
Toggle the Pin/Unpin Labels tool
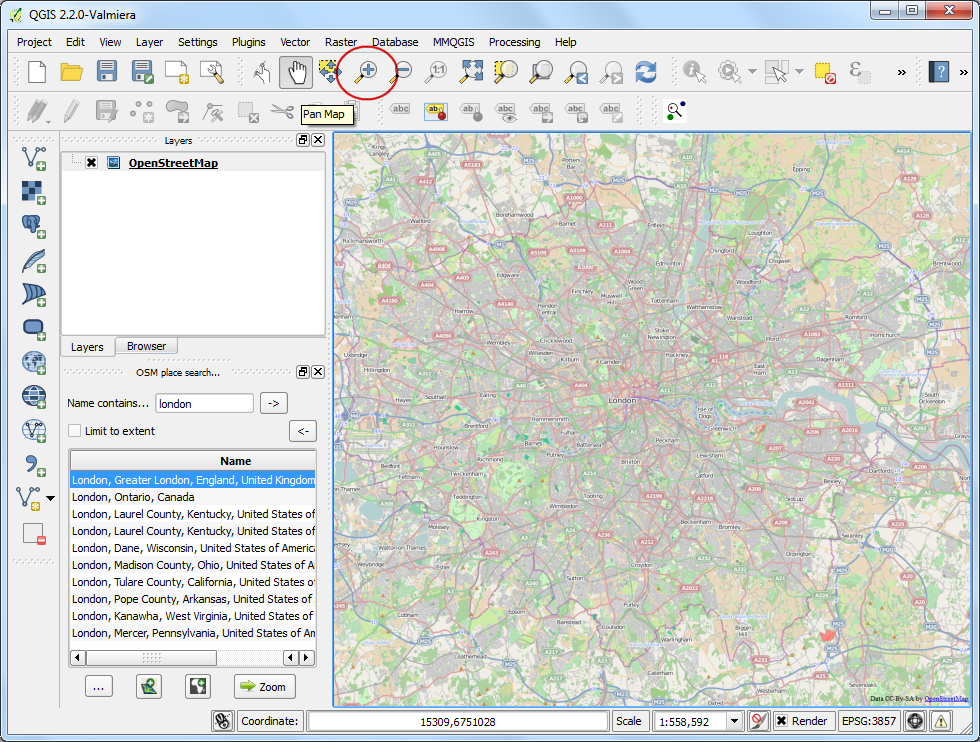click(x=471, y=112)
